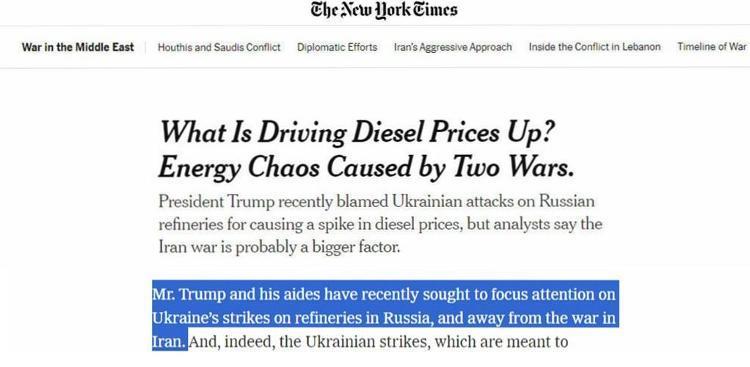This screenshot has width=750, height=367.
Task: Click 'President Trump' in the article summary
Action: (217, 201)
